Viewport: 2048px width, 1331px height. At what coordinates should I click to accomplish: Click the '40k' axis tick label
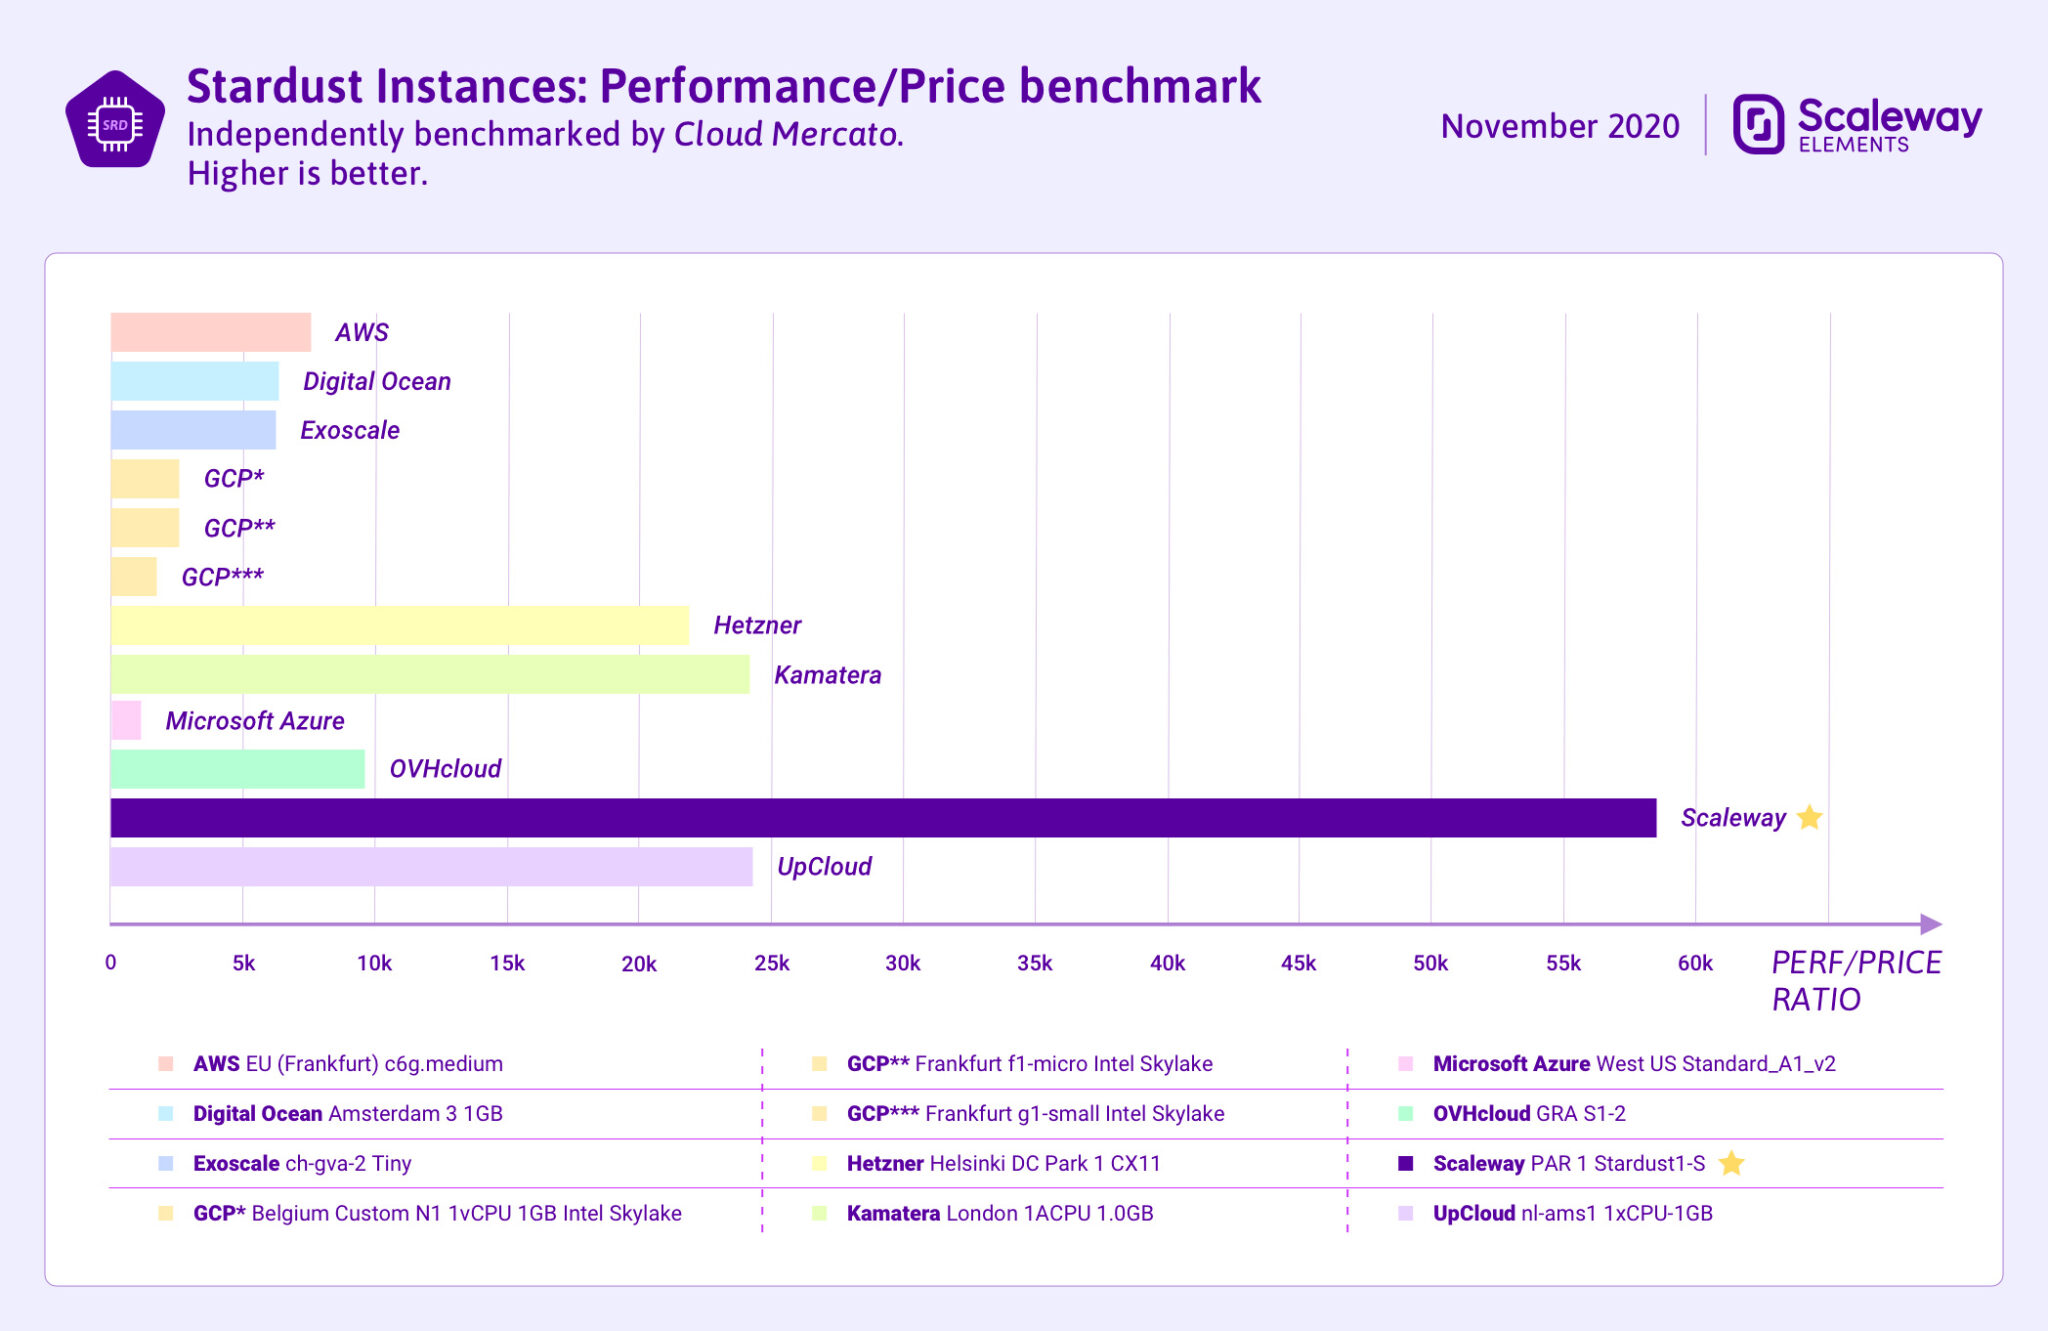click(1167, 963)
